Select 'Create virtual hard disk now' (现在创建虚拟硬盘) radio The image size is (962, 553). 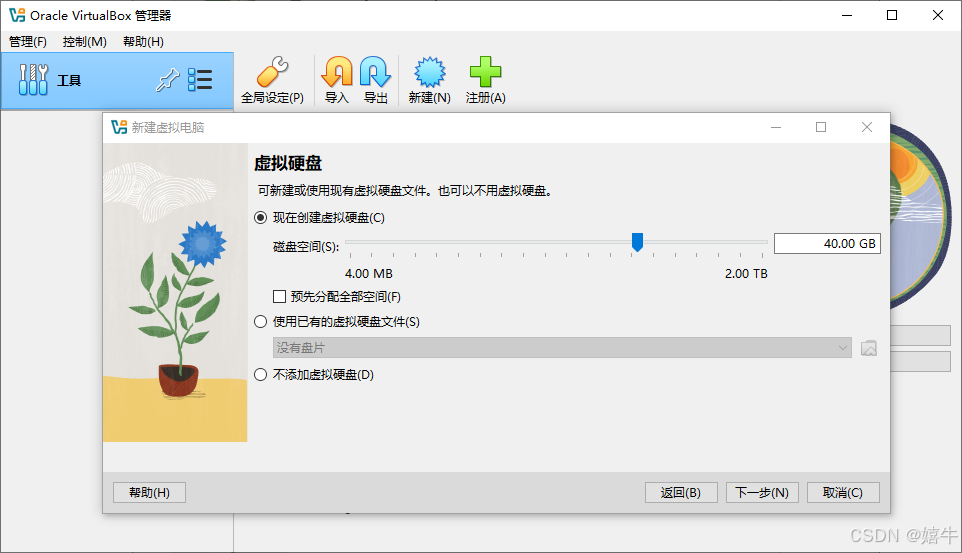[261, 218]
